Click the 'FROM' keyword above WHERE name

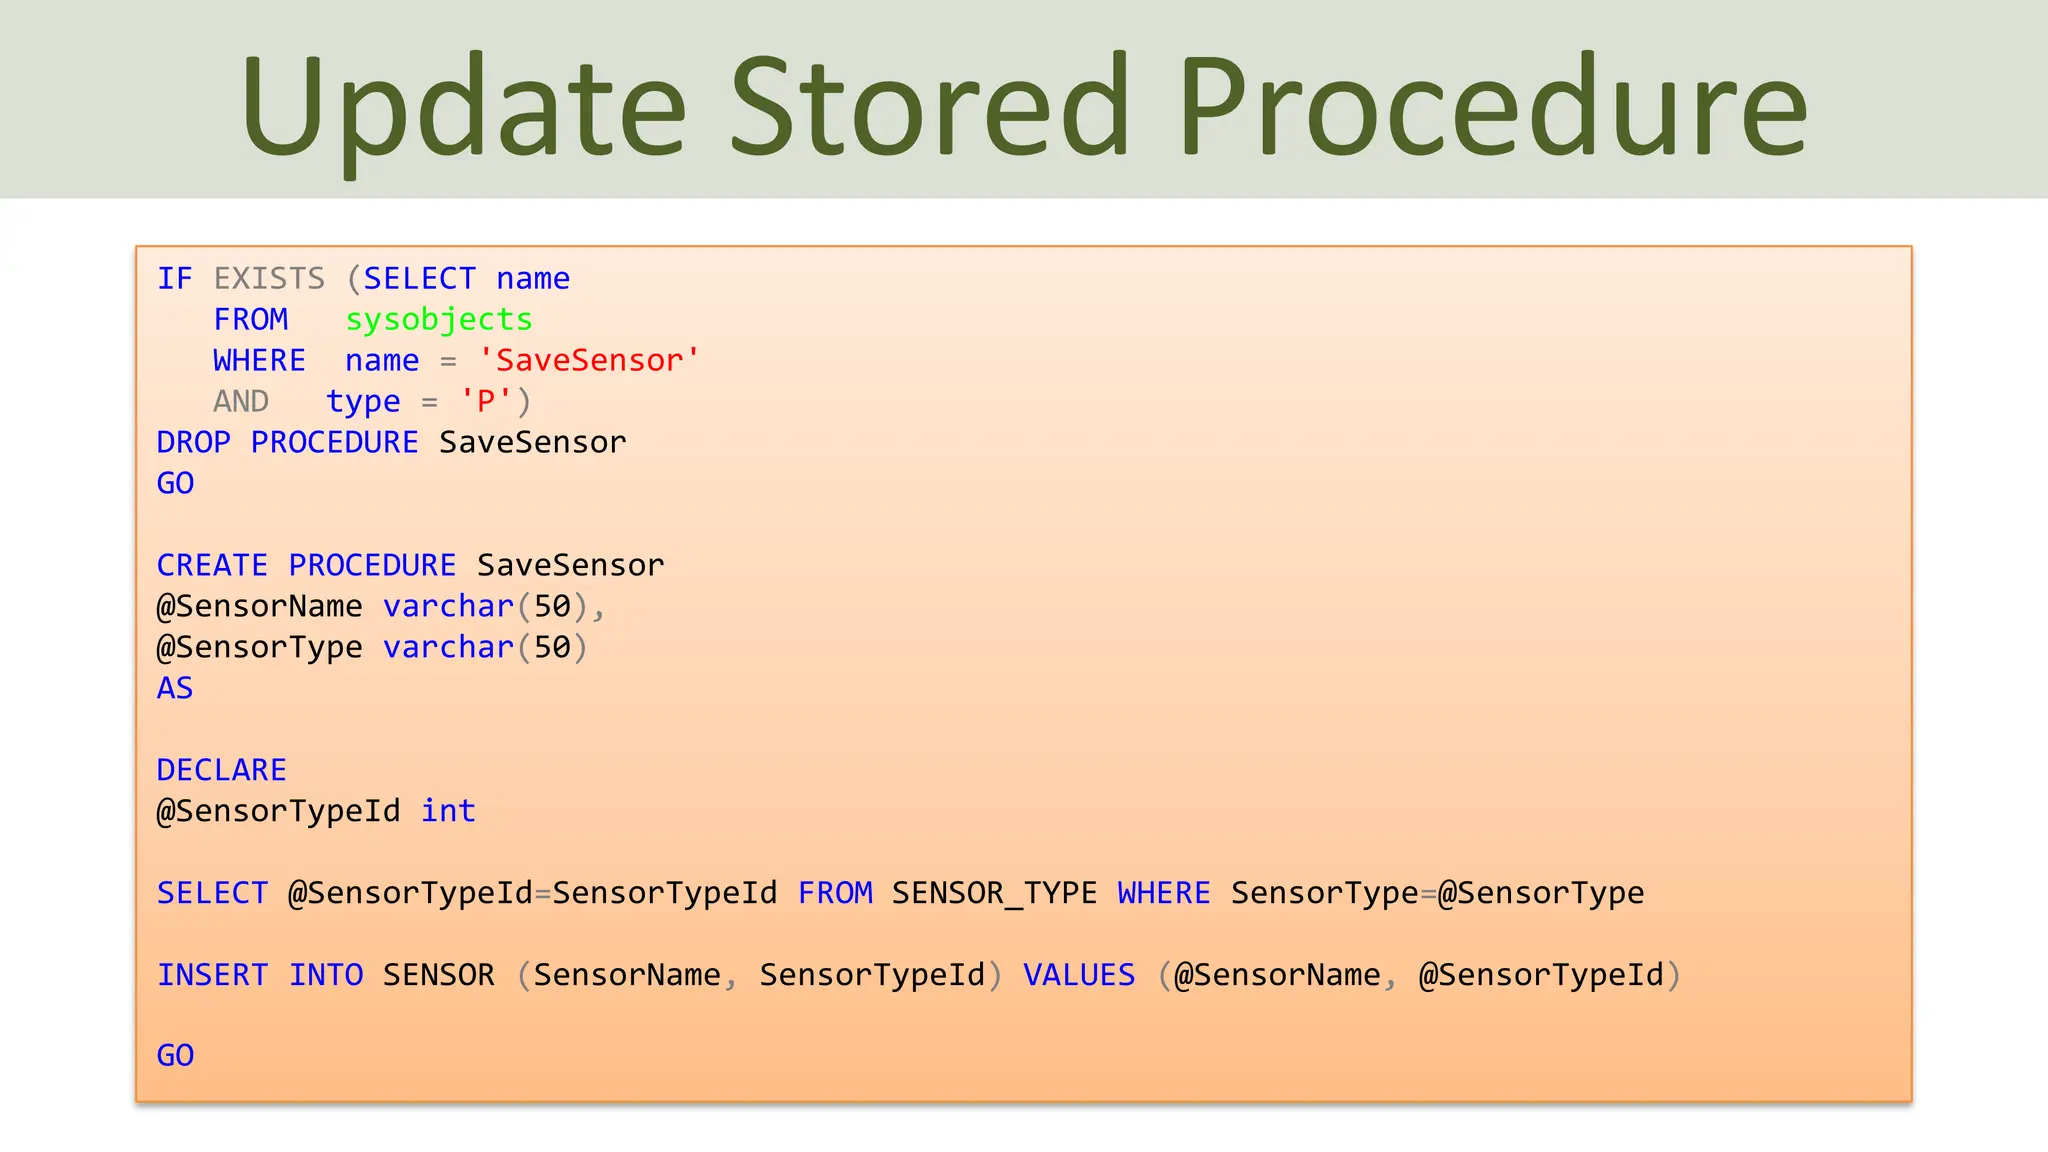tap(250, 320)
